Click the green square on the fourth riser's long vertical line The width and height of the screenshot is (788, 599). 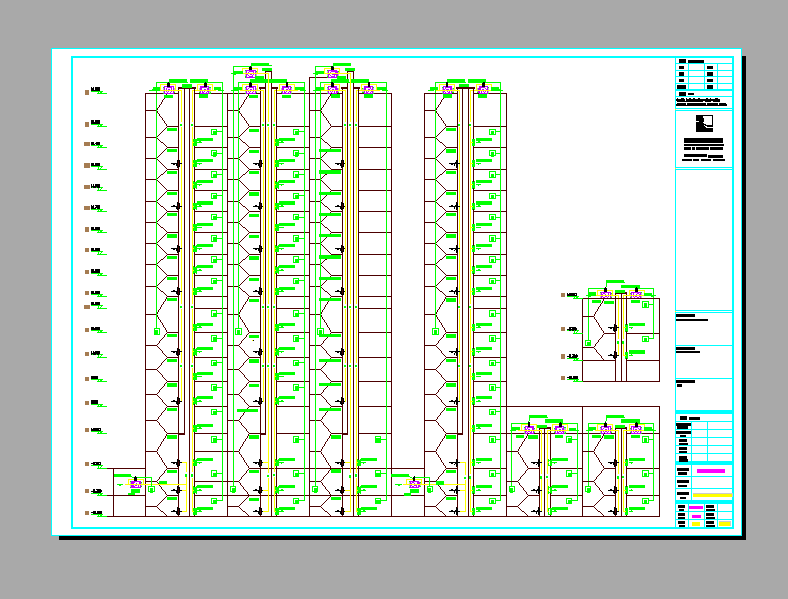click(434, 331)
